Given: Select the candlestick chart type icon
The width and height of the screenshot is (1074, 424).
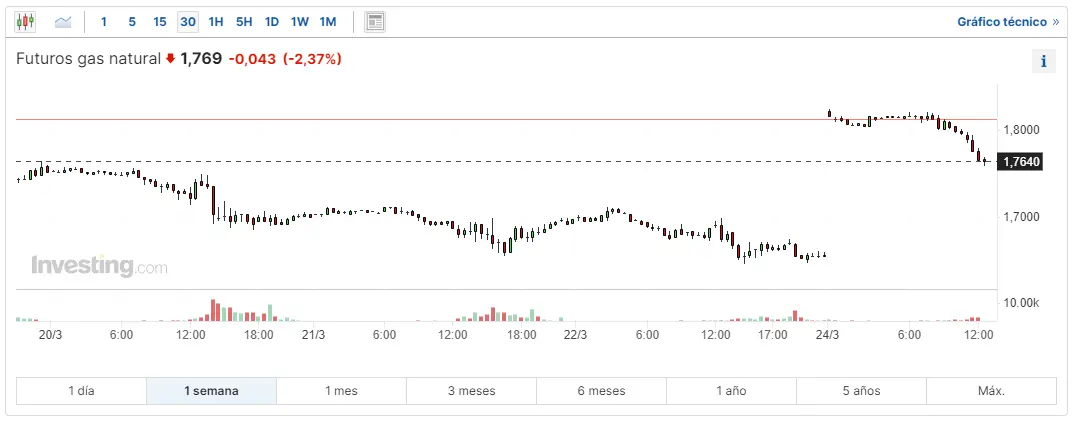Looking at the screenshot, I should pyautogui.click(x=25, y=21).
